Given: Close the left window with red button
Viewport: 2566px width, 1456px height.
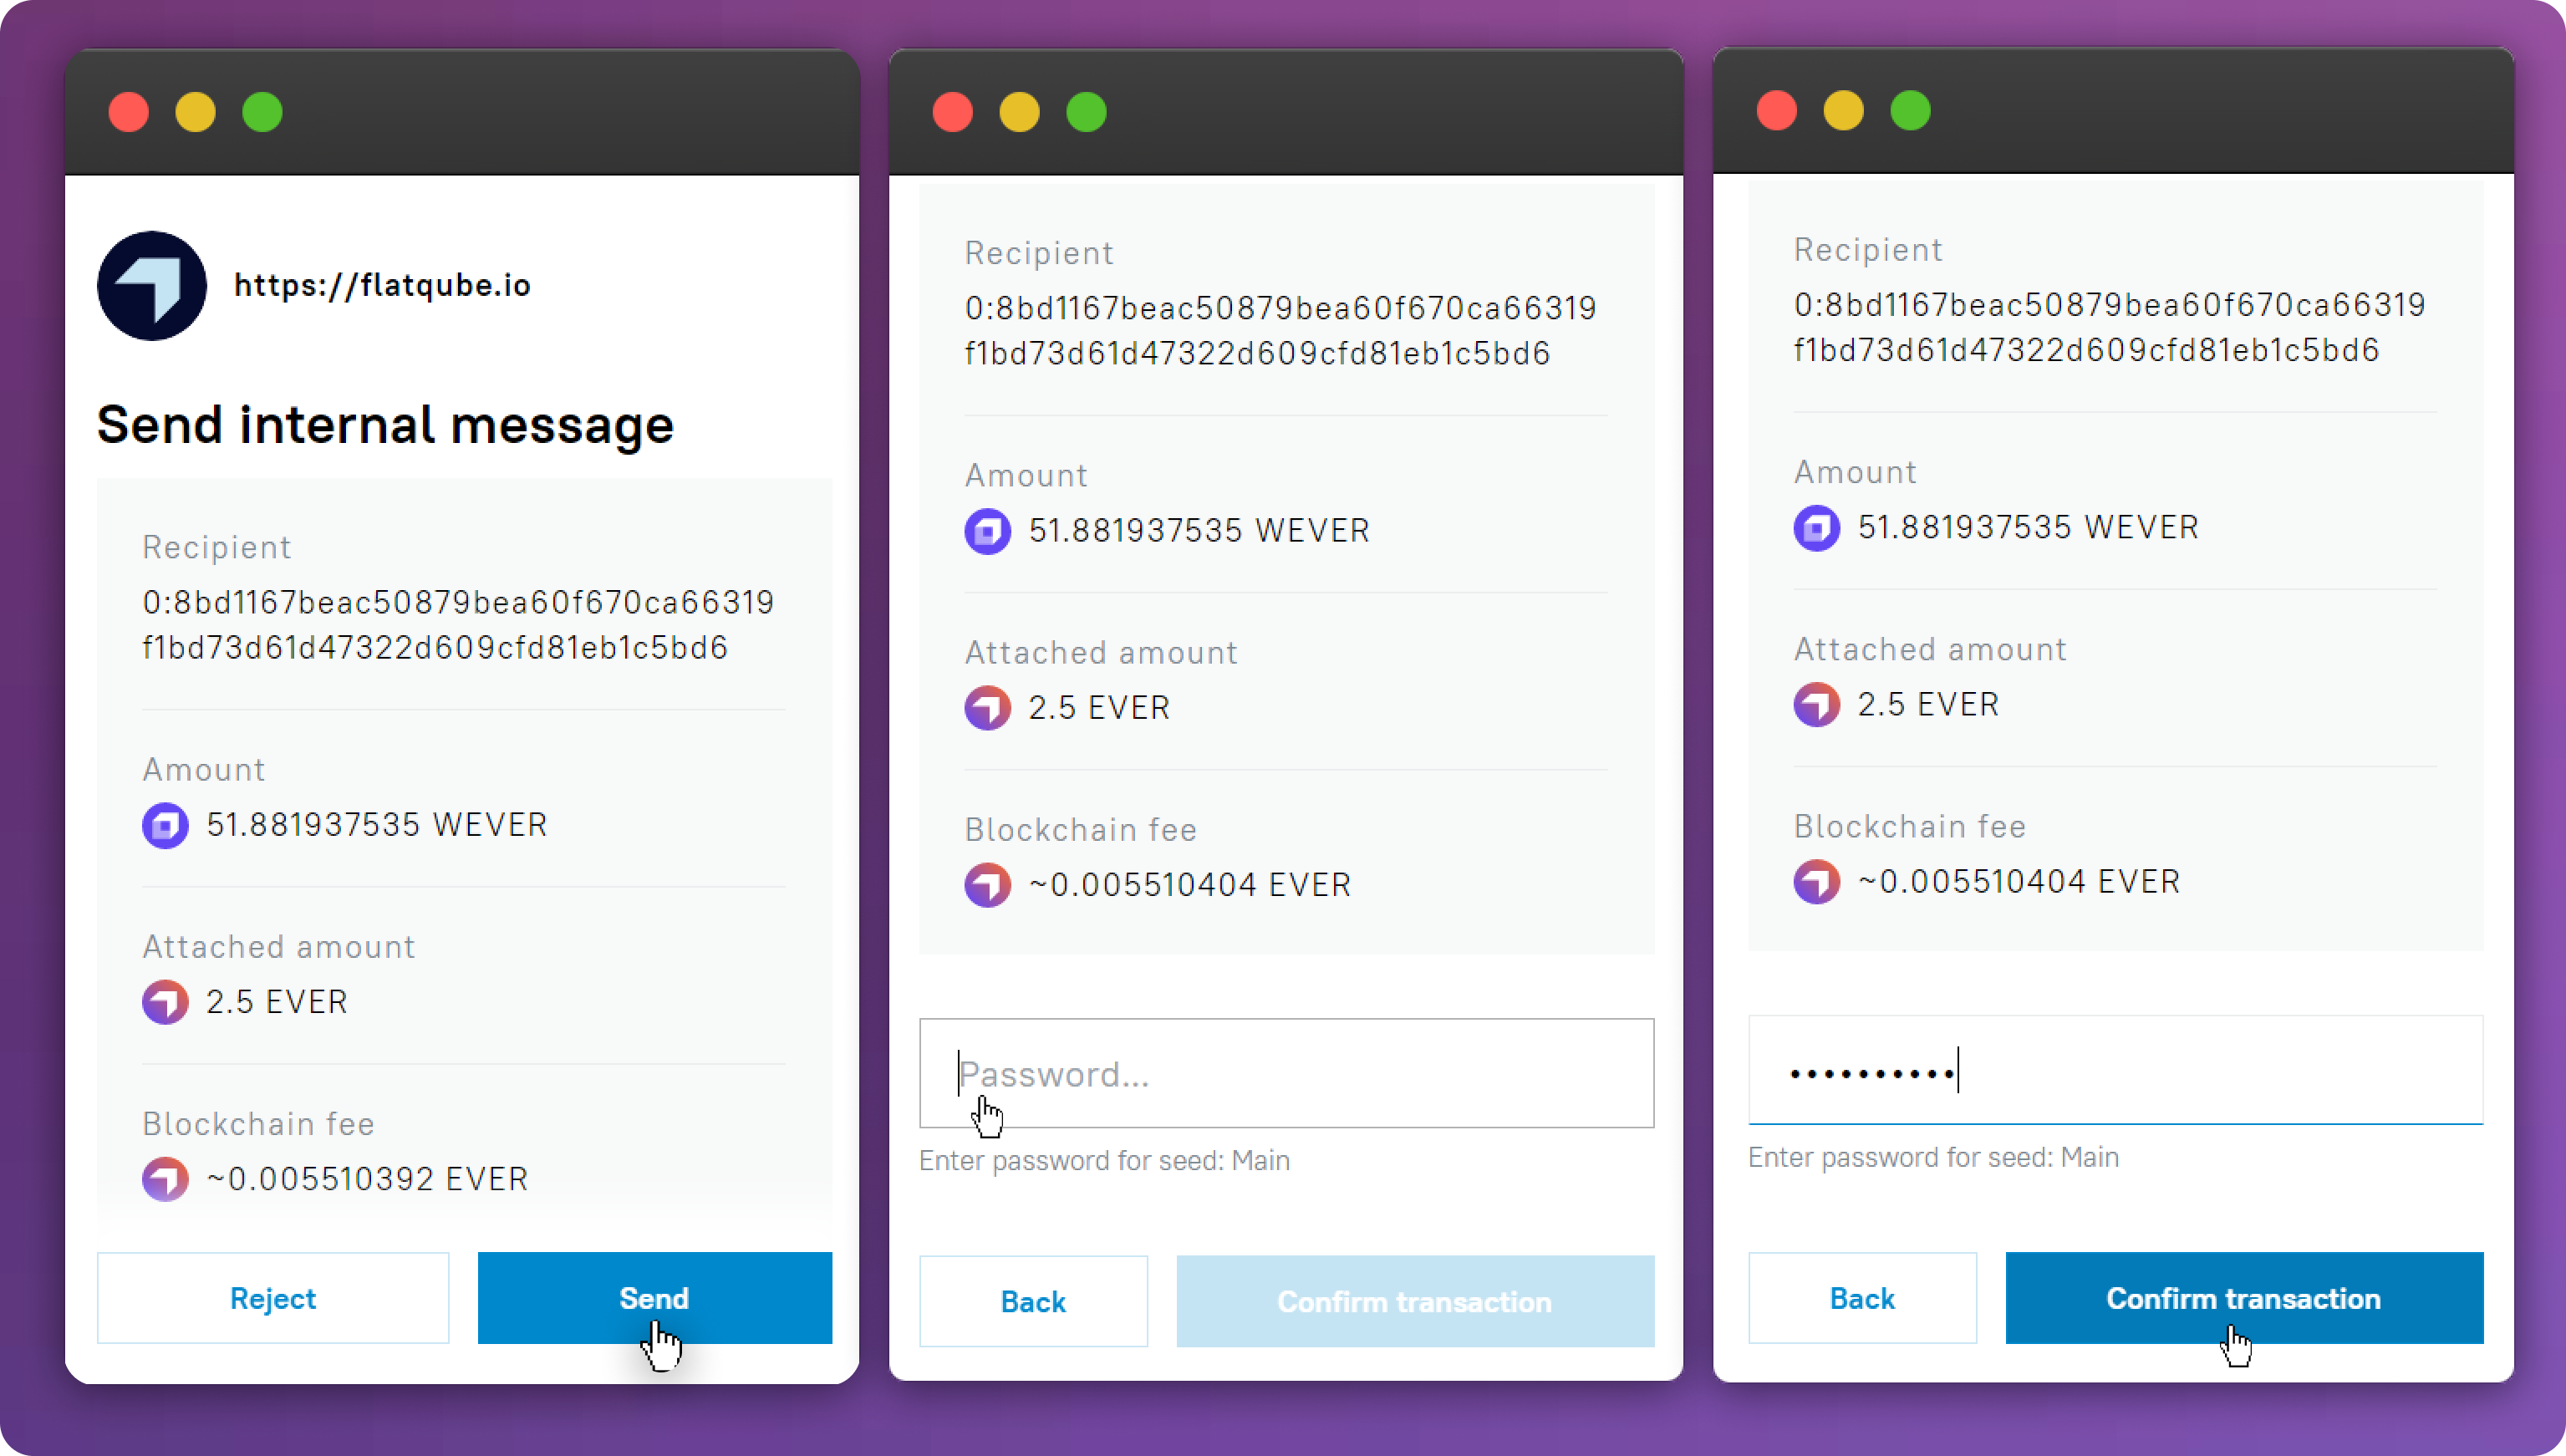Looking at the screenshot, I should click(129, 112).
